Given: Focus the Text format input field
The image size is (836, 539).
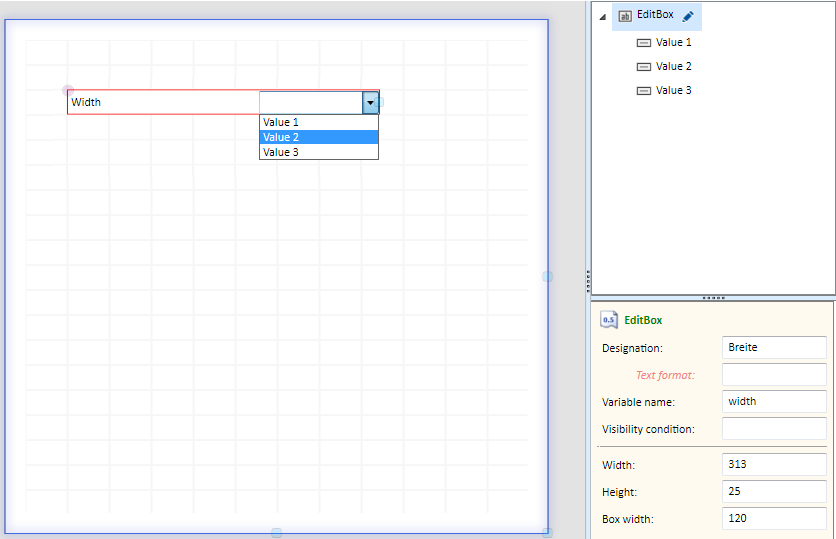Looking at the screenshot, I should (x=773, y=375).
